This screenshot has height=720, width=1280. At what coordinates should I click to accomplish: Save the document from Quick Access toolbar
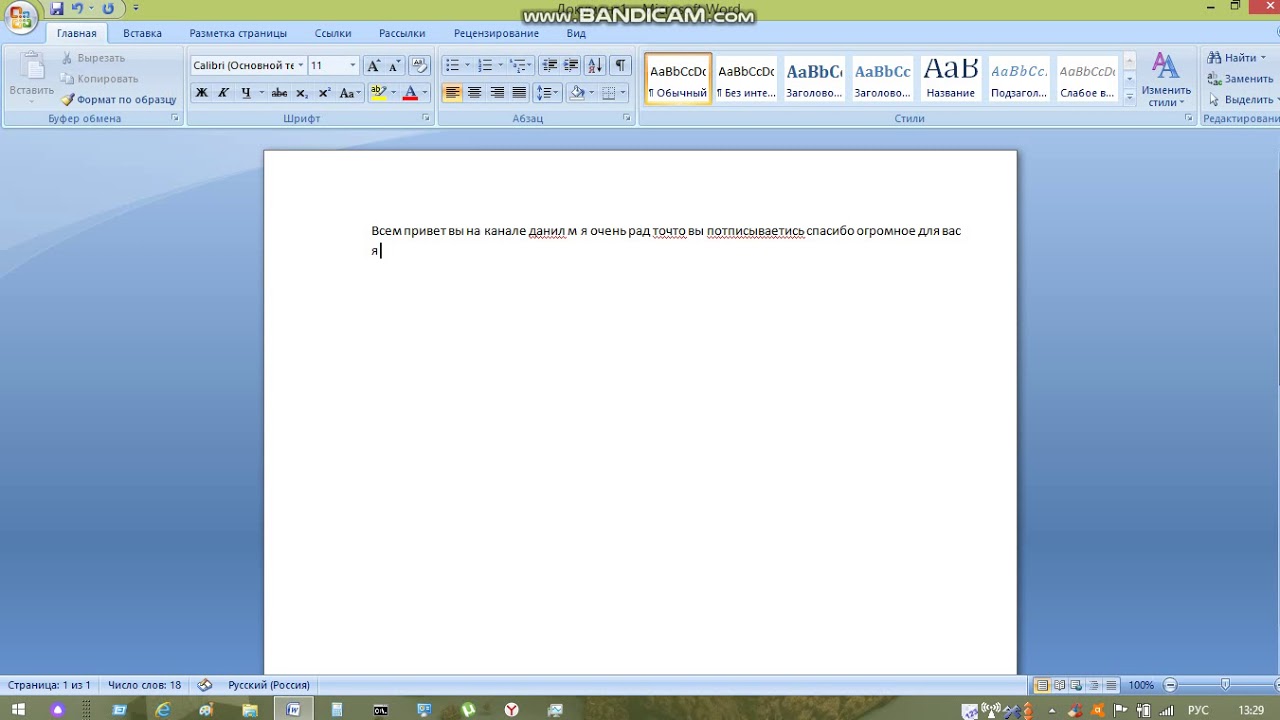56,9
